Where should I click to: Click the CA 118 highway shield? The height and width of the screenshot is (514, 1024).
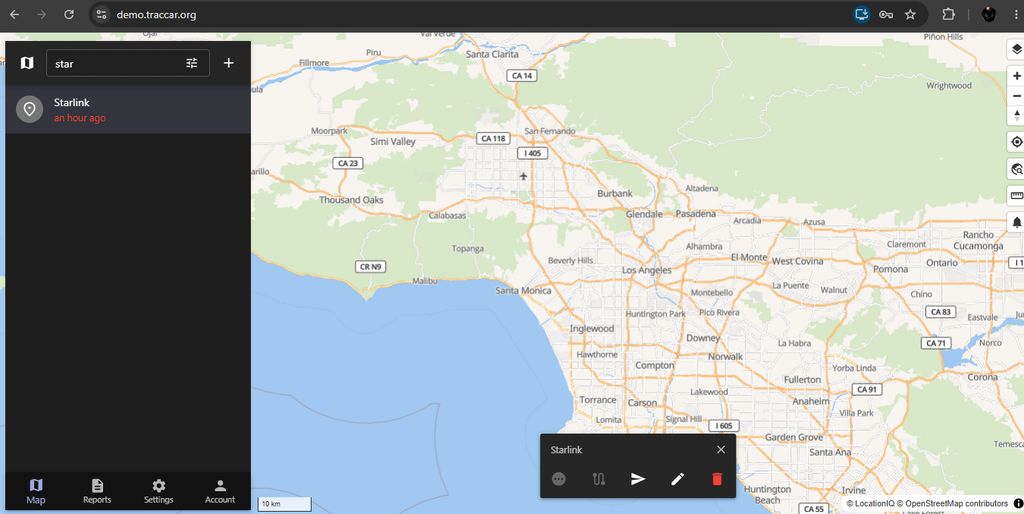coord(493,138)
